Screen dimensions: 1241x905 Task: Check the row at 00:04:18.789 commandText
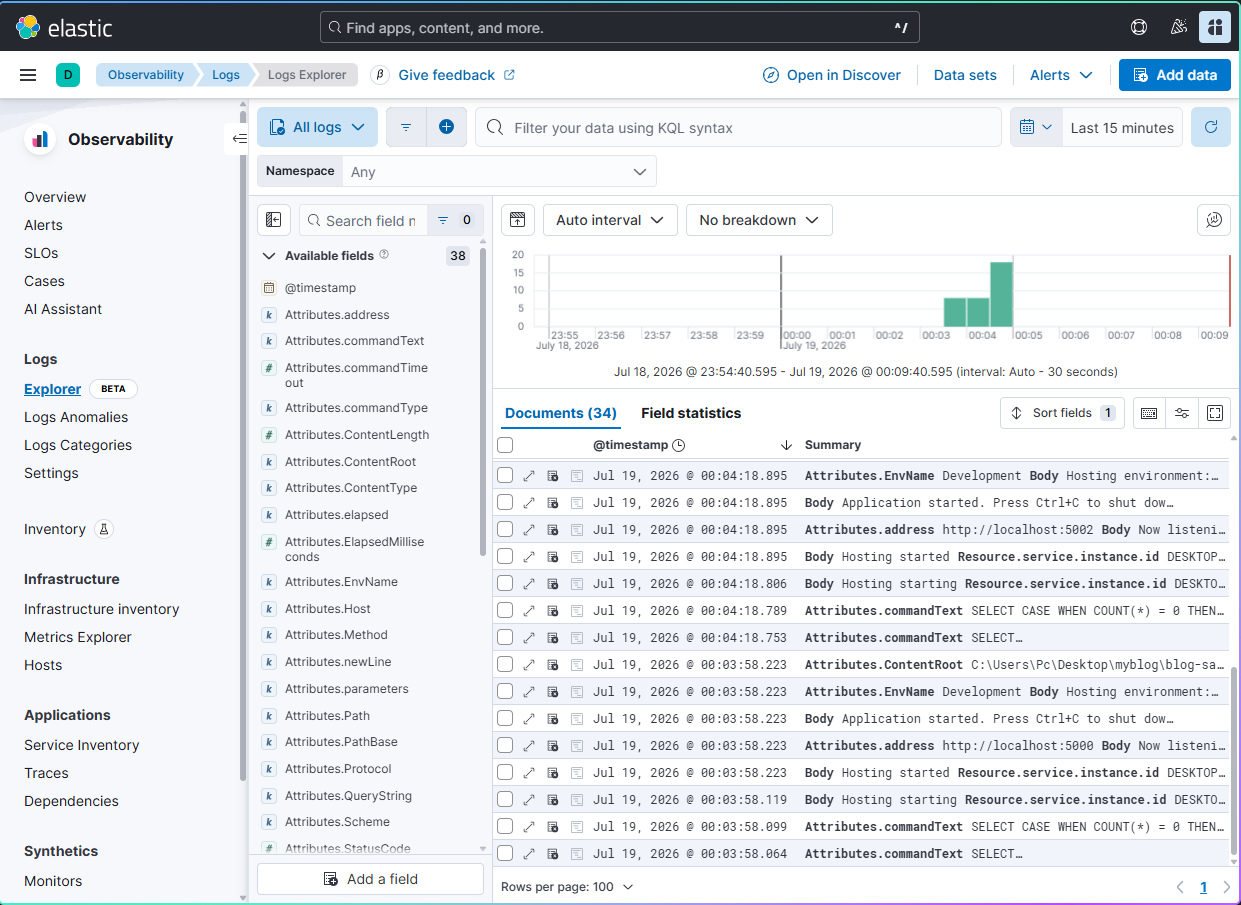pyautogui.click(x=505, y=610)
